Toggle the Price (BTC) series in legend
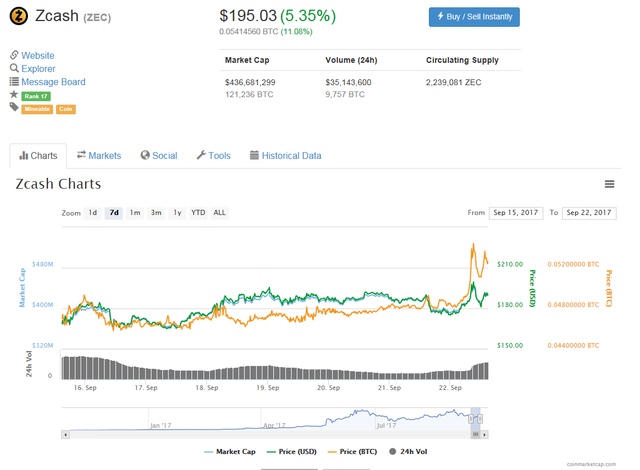This screenshot has height=470, width=640. point(352,452)
